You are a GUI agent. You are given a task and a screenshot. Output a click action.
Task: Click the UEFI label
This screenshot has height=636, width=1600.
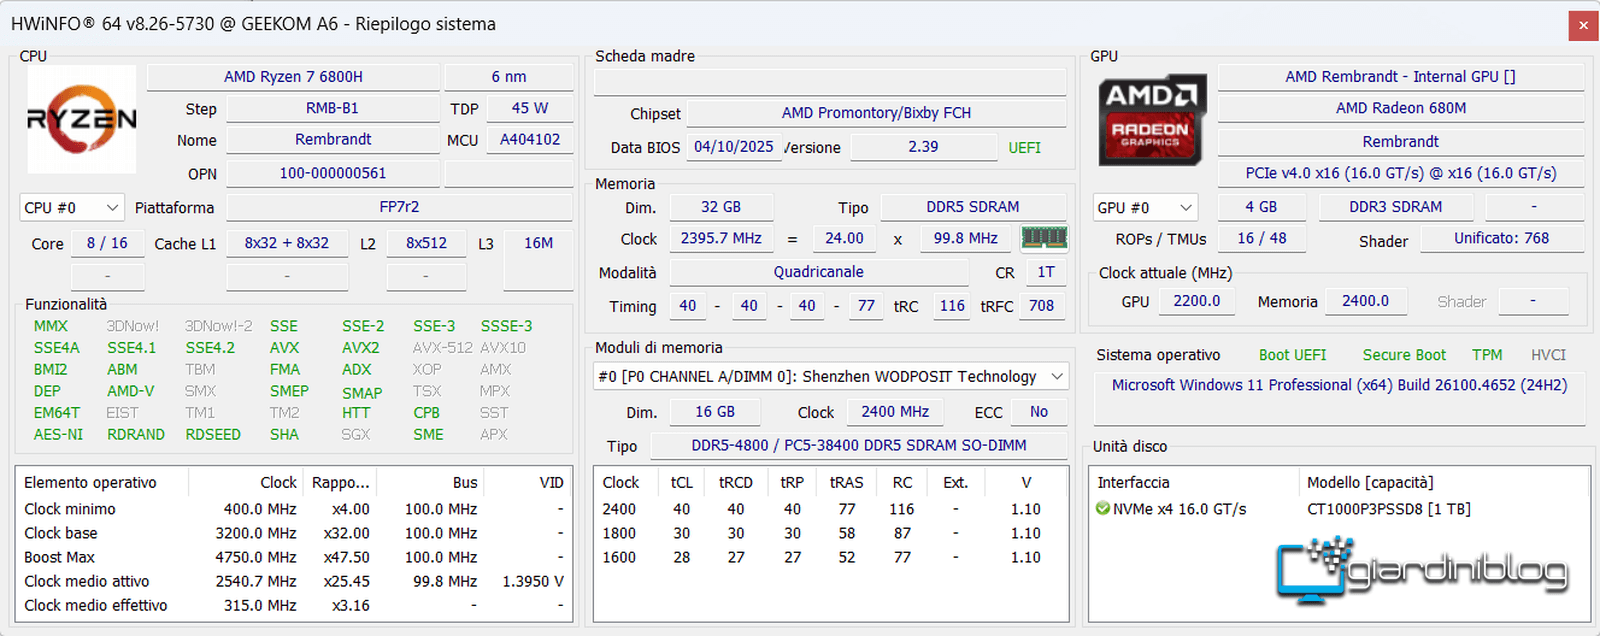[x=1025, y=148]
